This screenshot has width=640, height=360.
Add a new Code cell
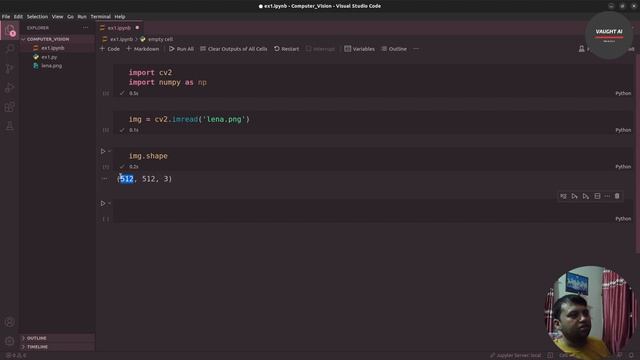[x=110, y=49]
